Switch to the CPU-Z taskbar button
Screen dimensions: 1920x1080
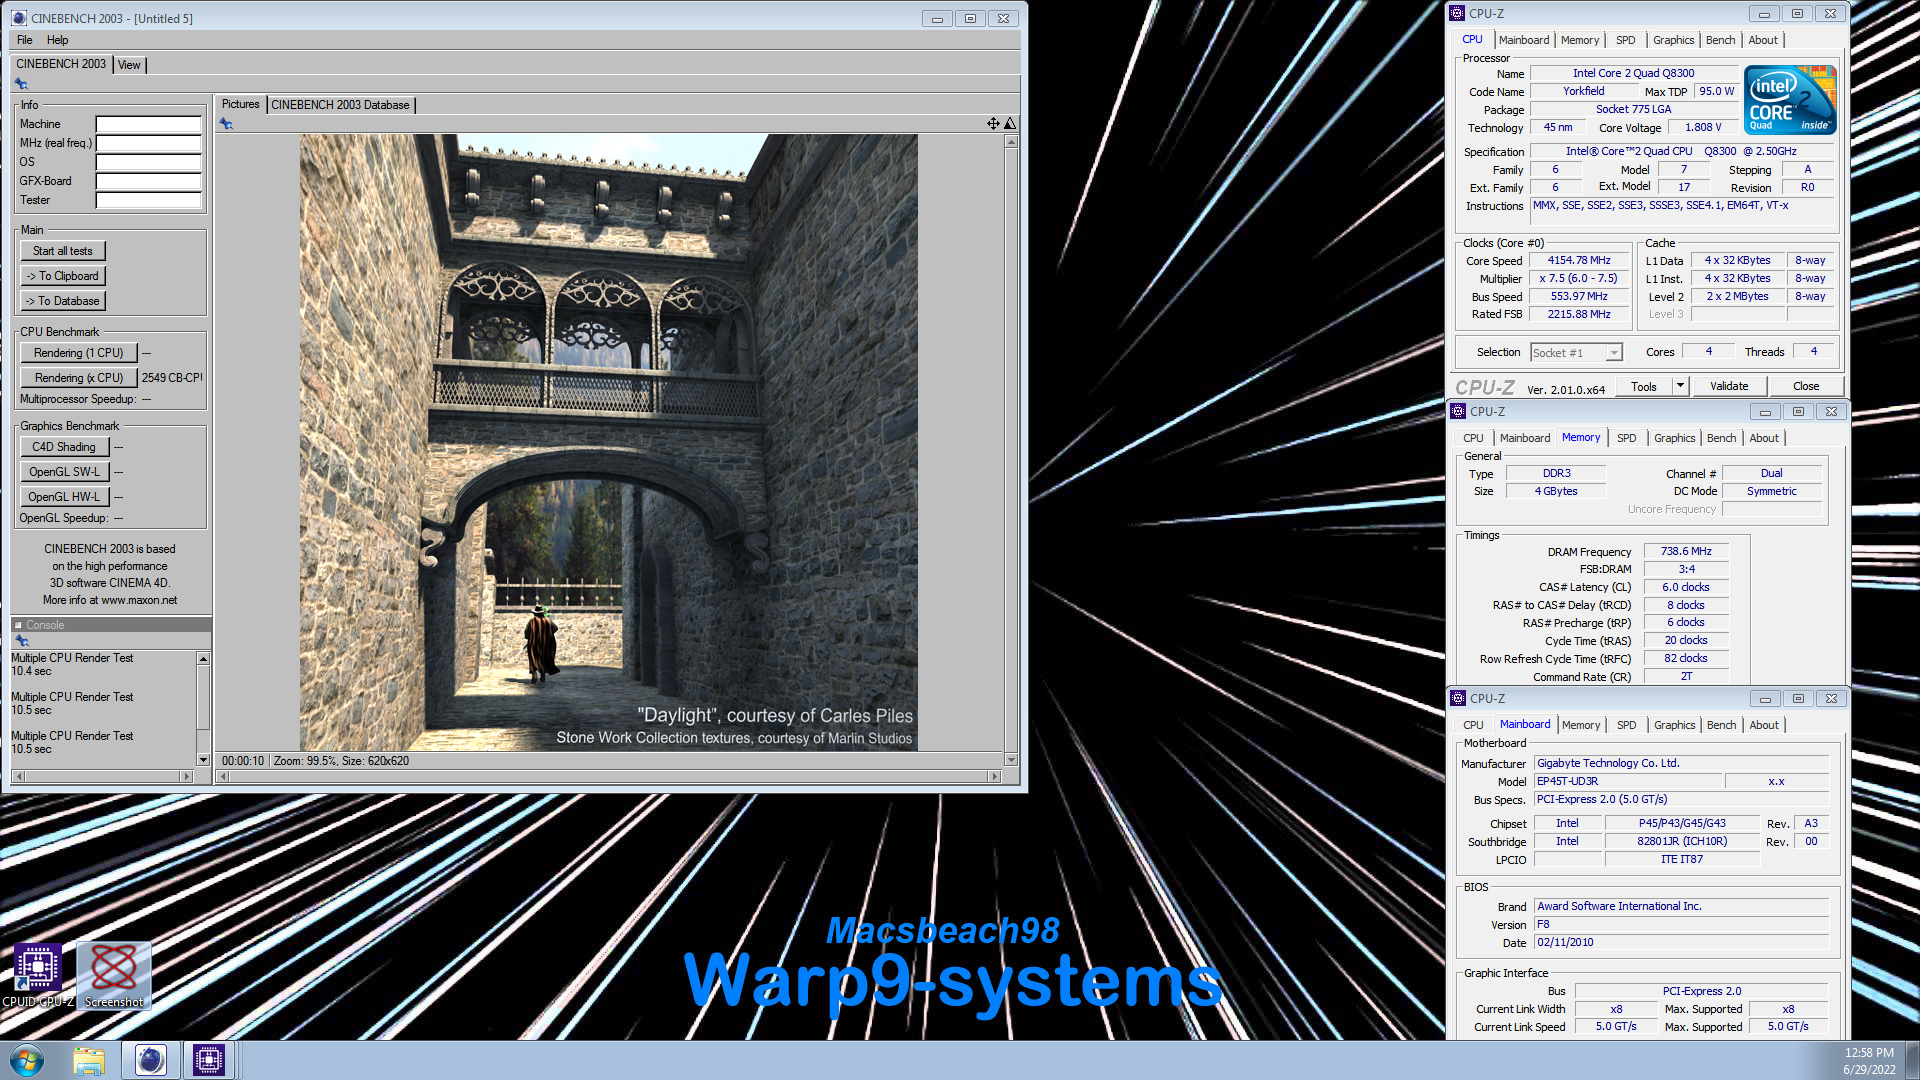[209, 1060]
